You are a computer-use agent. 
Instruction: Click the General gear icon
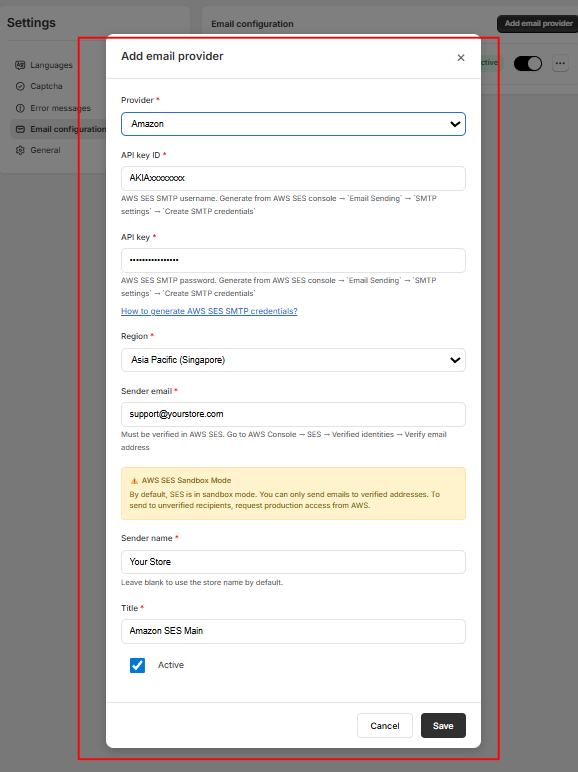pos(20,150)
